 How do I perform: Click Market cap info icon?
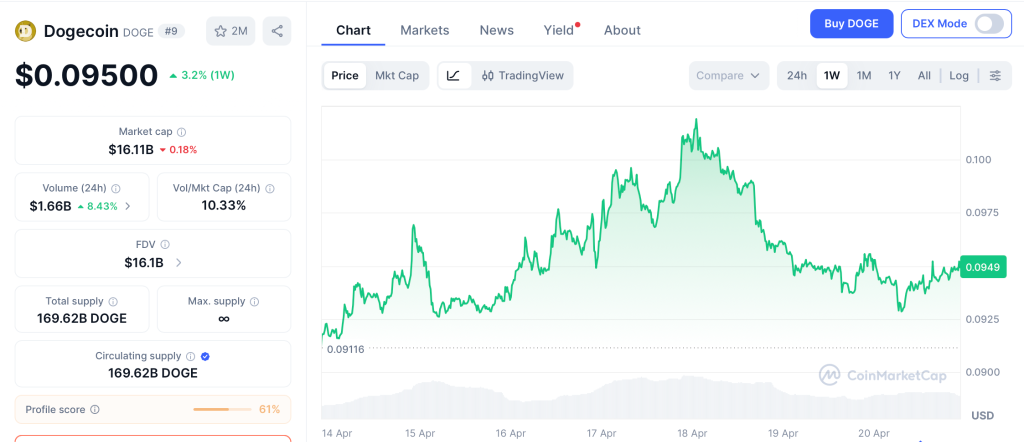[181, 132]
